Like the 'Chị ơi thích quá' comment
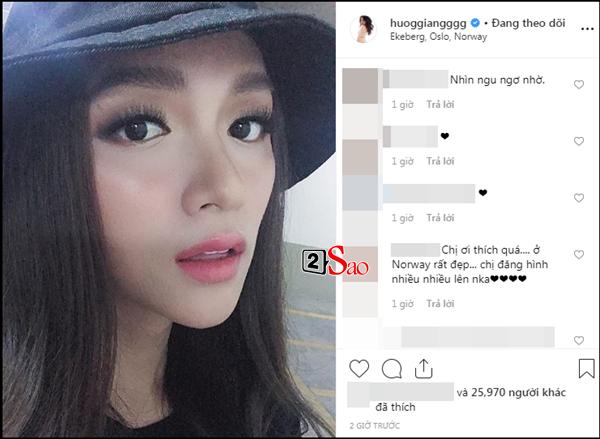This screenshot has height=439, width=600. coord(579,254)
